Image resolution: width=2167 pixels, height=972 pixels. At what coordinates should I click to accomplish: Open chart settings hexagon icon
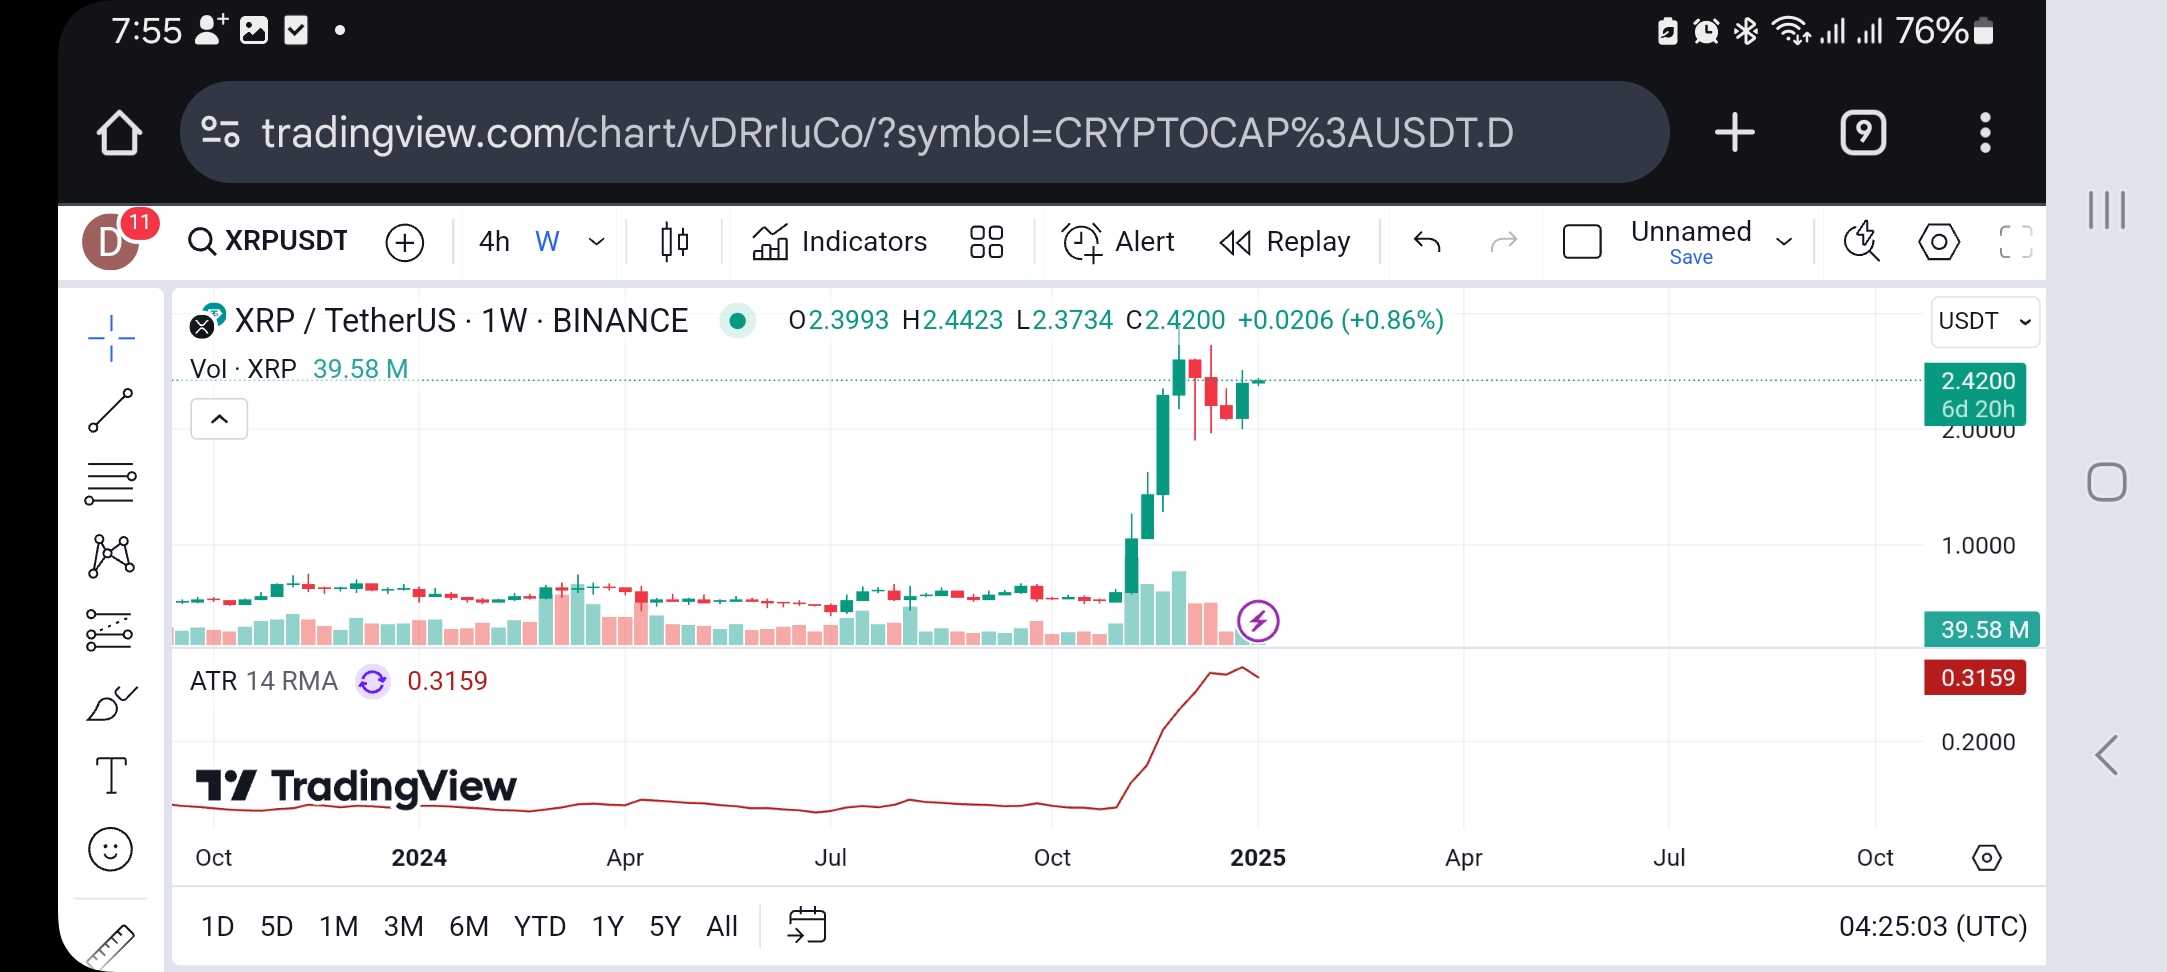pyautogui.click(x=1939, y=242)
